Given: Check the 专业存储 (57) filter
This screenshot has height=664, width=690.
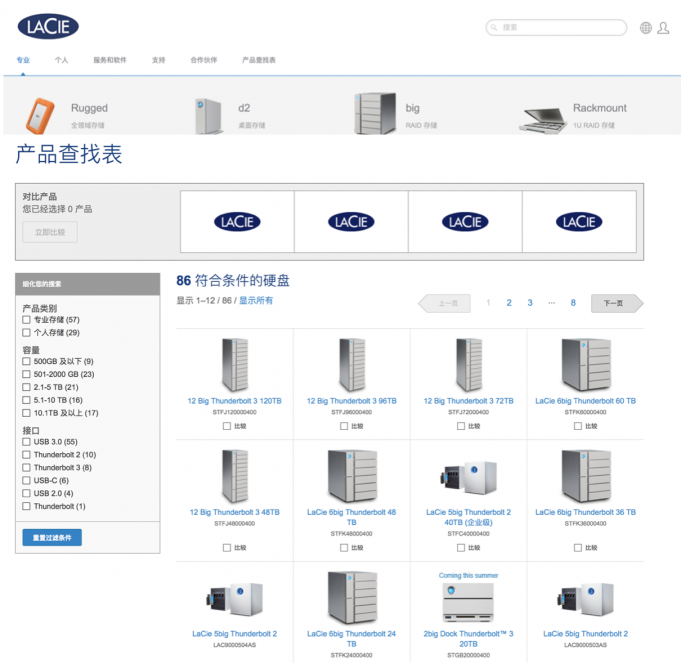Looking at the screenshot, I should (26, 319).
